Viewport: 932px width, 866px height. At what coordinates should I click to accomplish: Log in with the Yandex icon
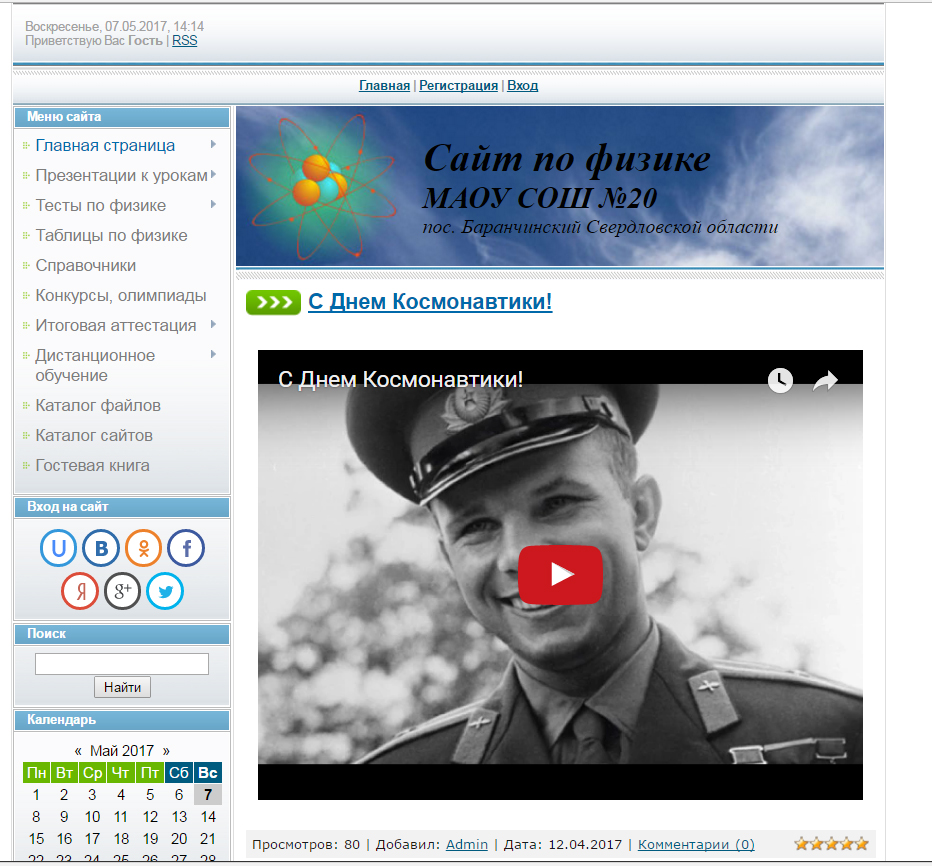pyautogui.click(x=80, y=591)
